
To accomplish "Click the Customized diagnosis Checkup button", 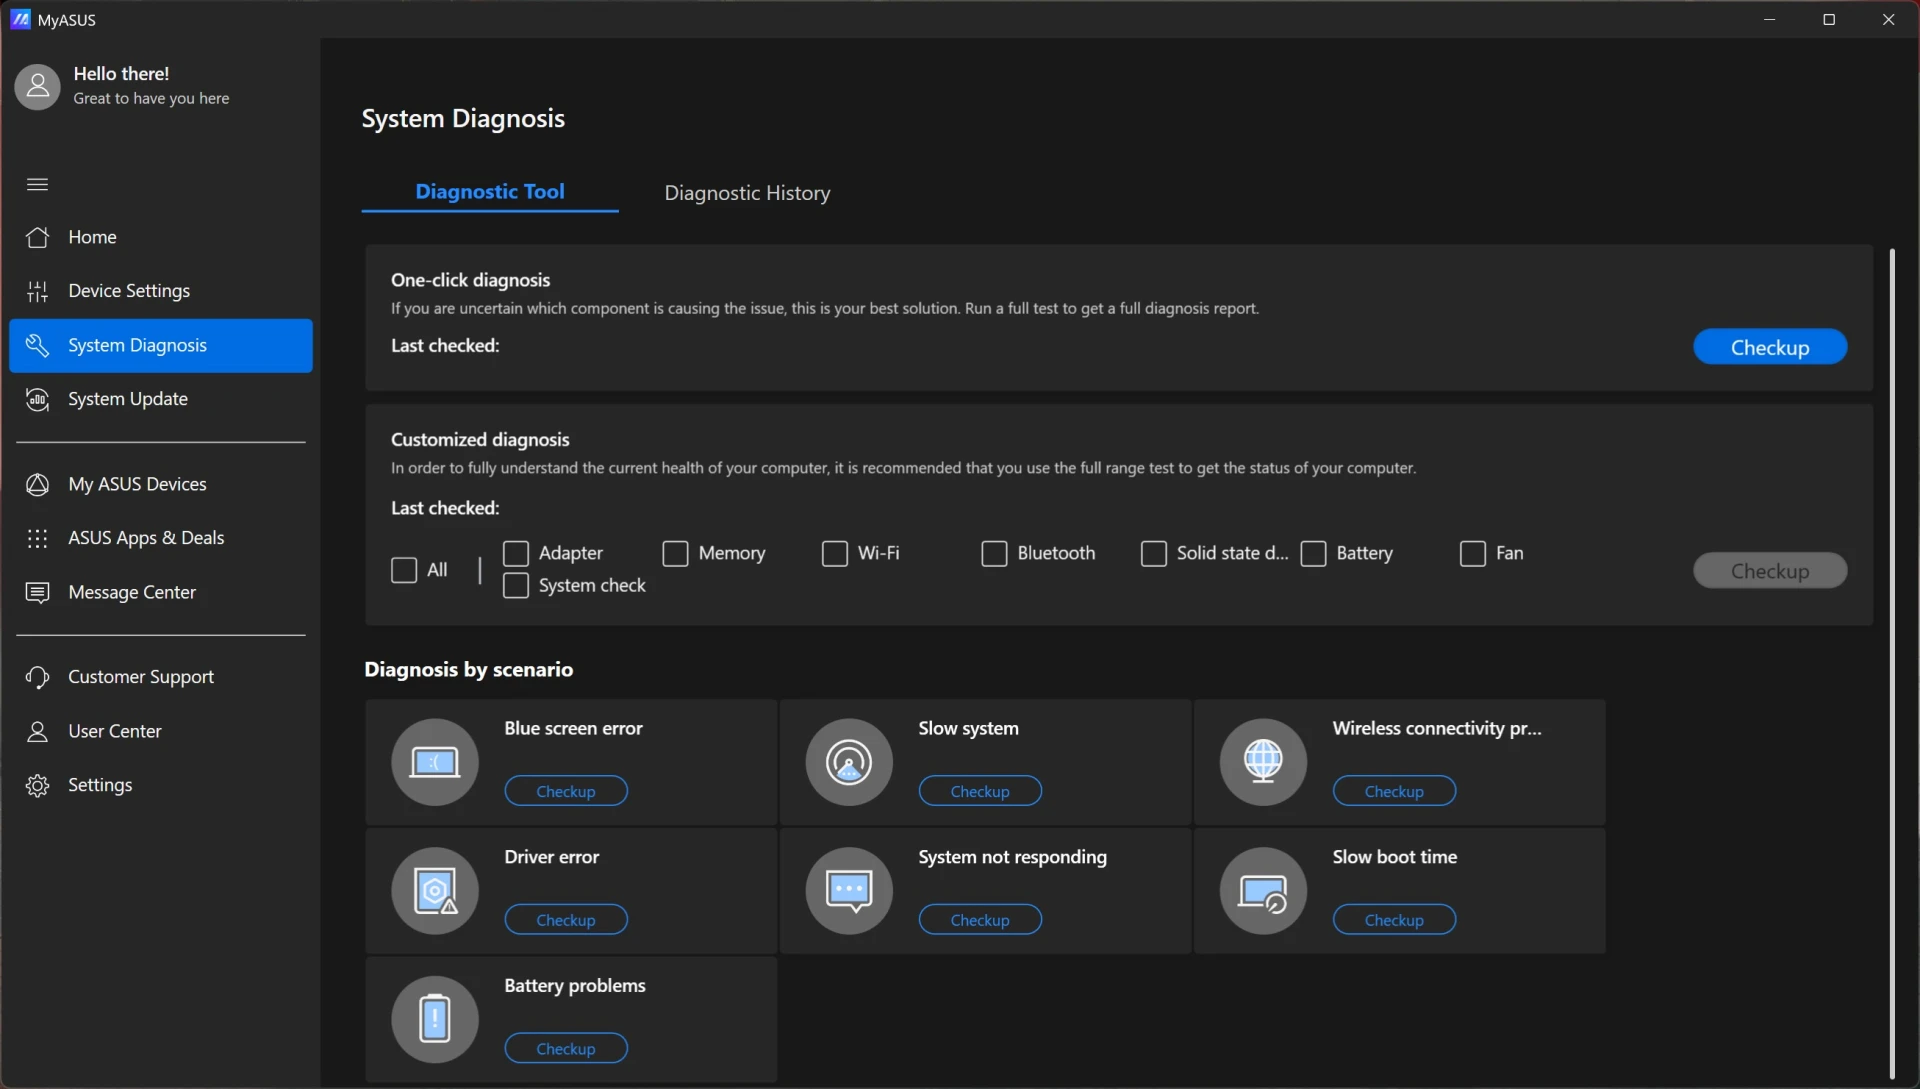I will pyautogui.click(x=1770, y=571).
